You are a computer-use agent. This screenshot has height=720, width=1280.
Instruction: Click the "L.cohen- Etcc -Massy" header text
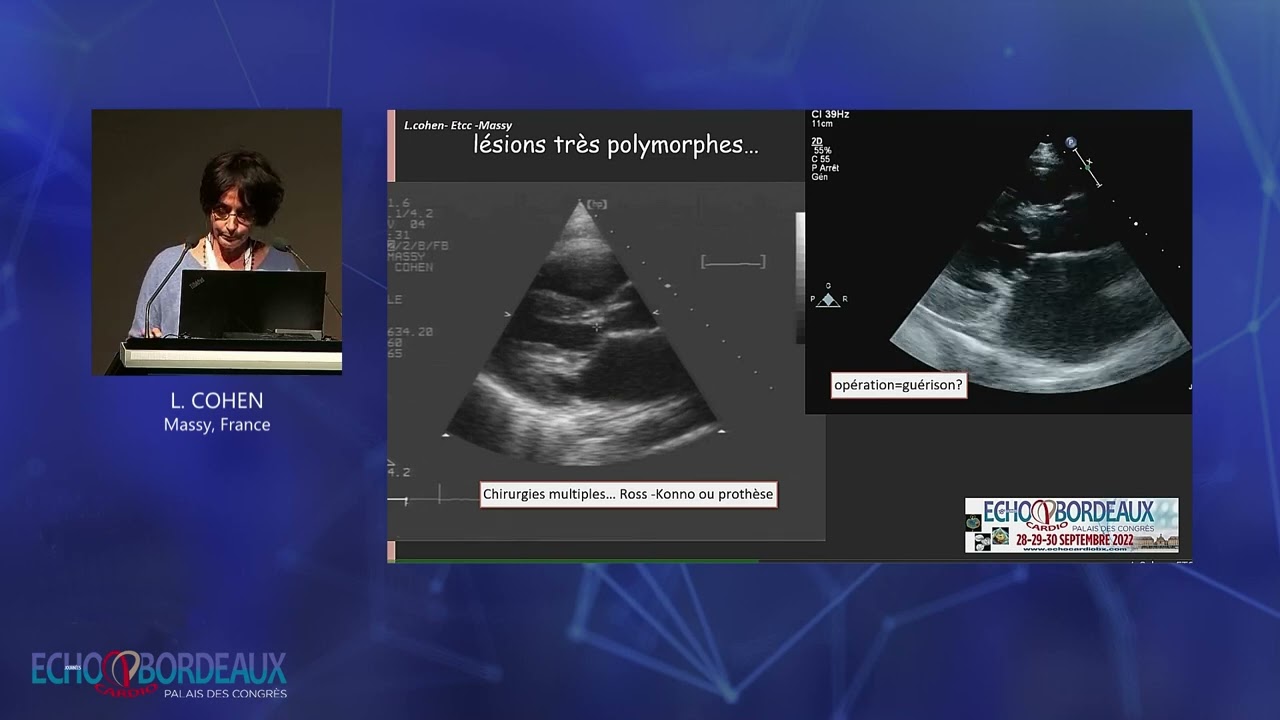[458, 125]
